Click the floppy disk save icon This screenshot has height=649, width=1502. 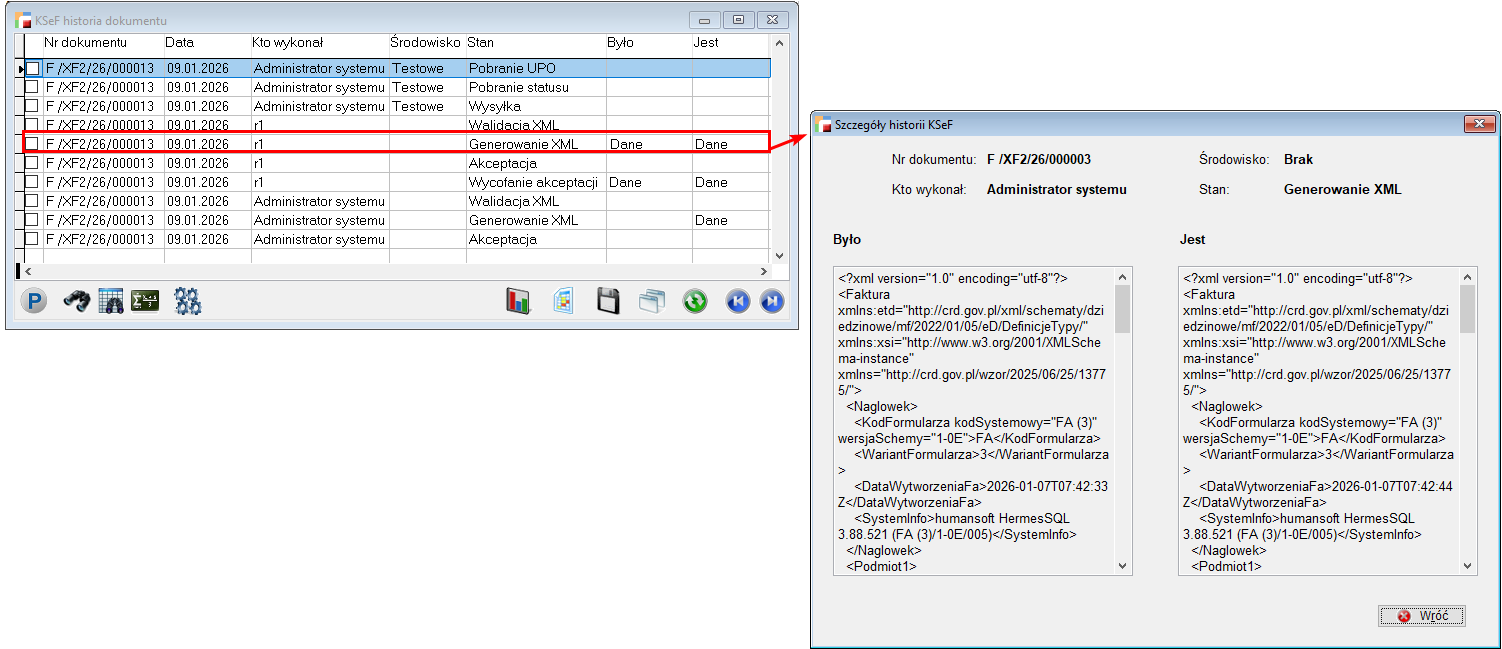(608, 302)
